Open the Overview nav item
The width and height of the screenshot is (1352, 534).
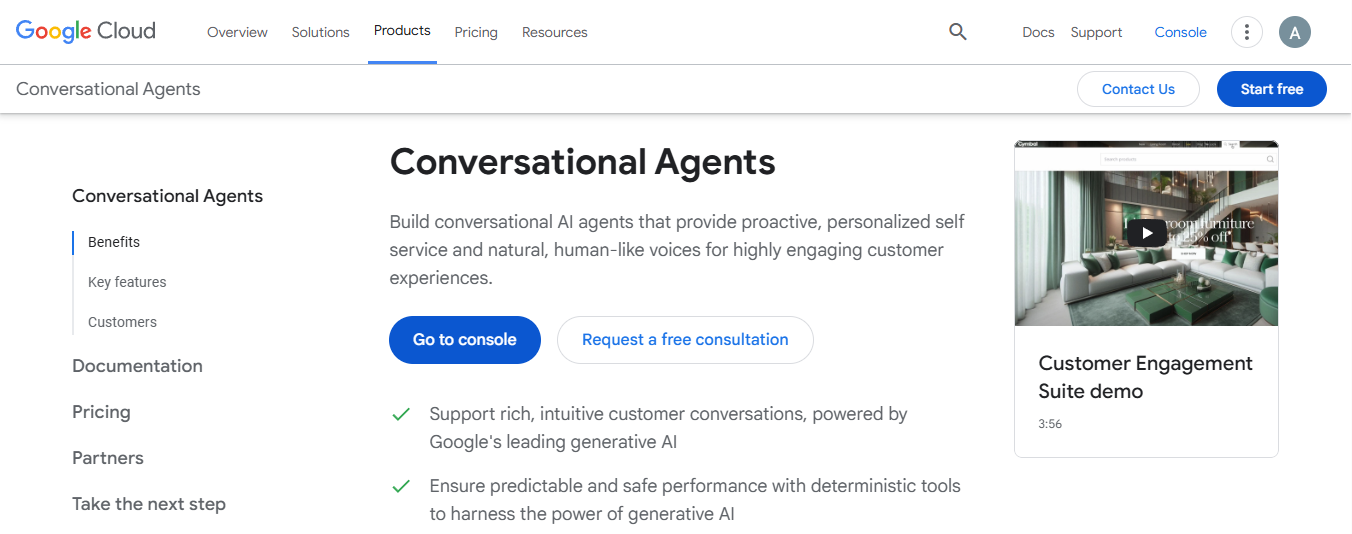pos(237,32)
